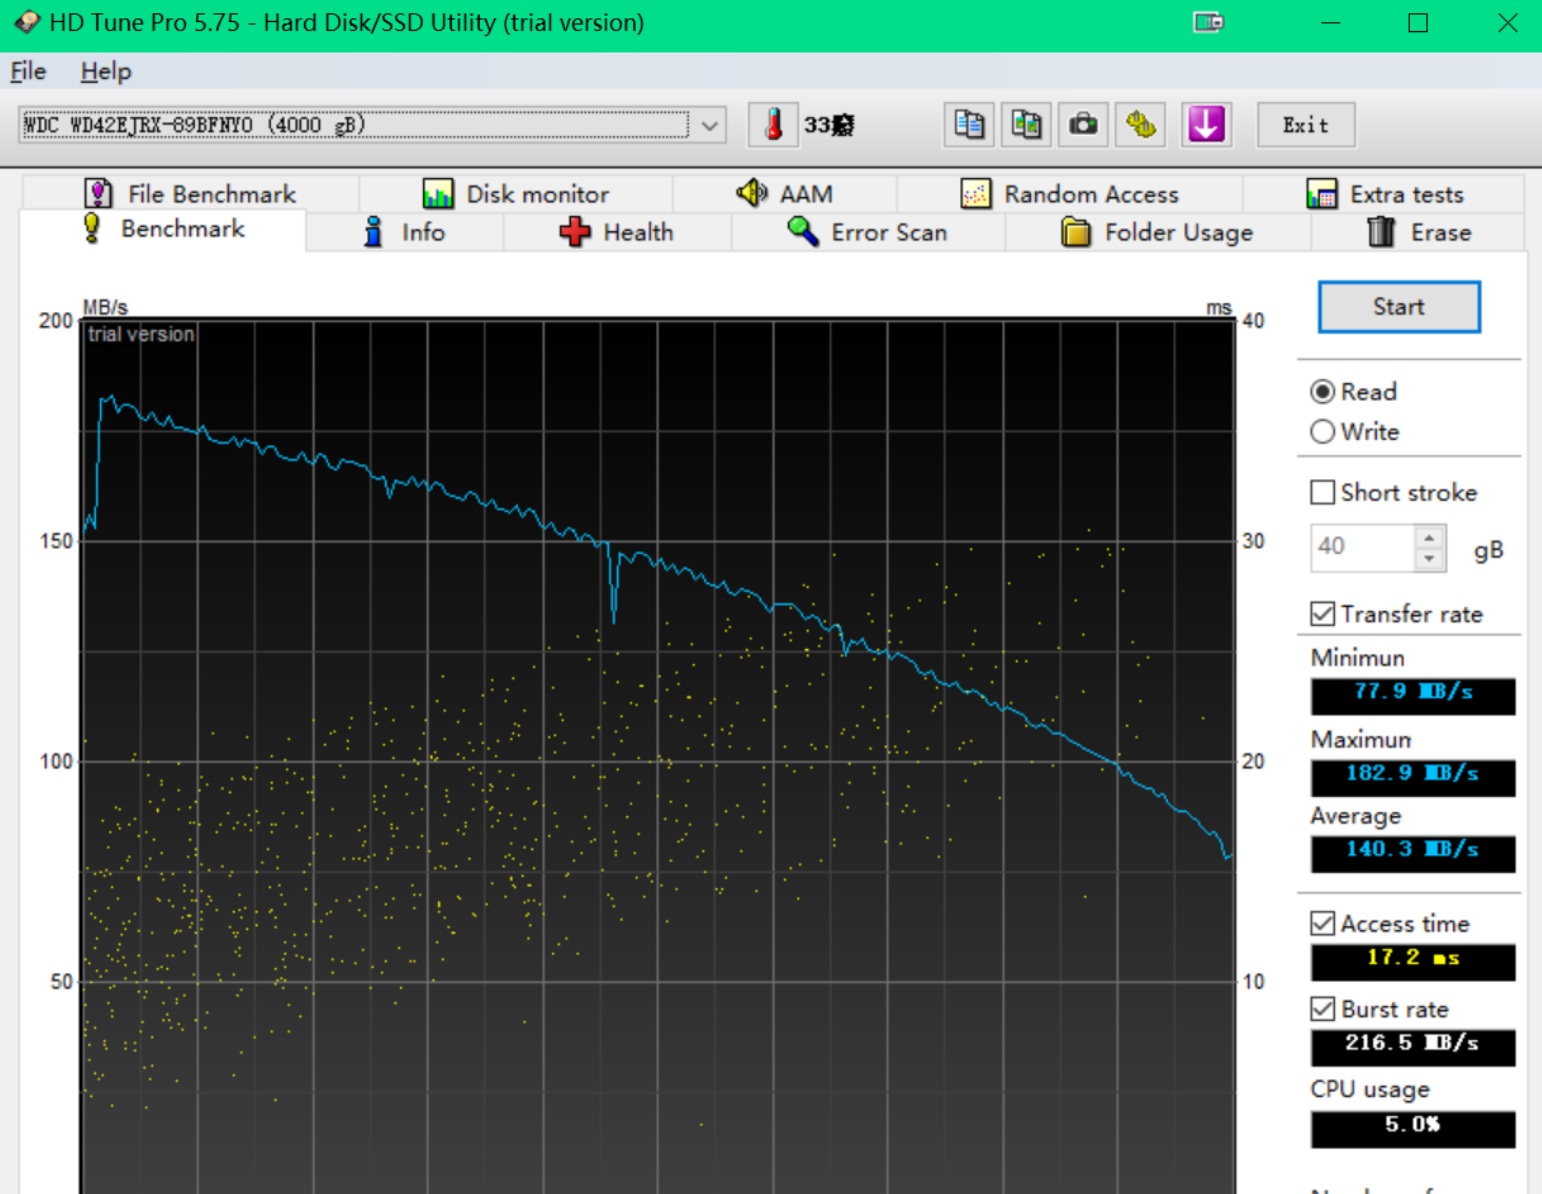This screenshot has width=1542, height=1194.
Task: Switch to the AAM tab
Action: point(785,193)
